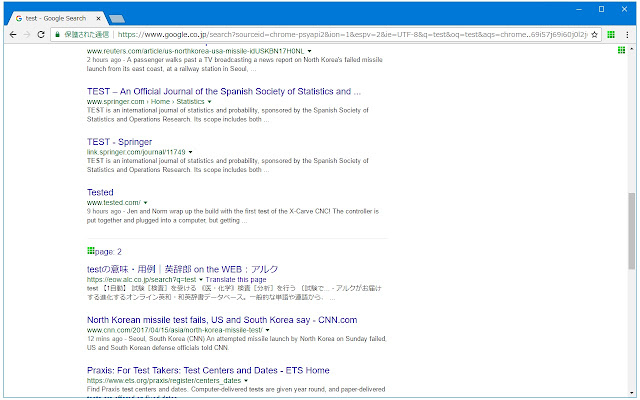
Task: Expand dropdown arrow next to eow.alc.co.jp URL
Action: click(x=200, y=280)
